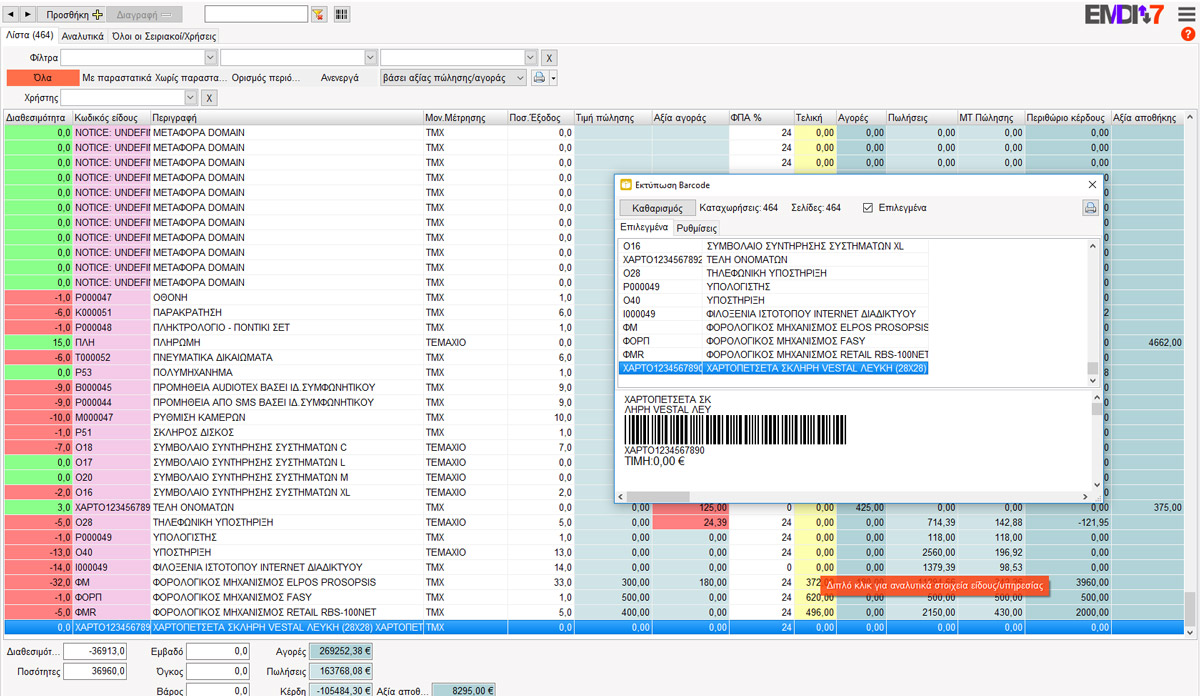This screenshot has height=696, width=1200.
Task: Switch to Αναλυτικά tab
Action: [82, 36]
